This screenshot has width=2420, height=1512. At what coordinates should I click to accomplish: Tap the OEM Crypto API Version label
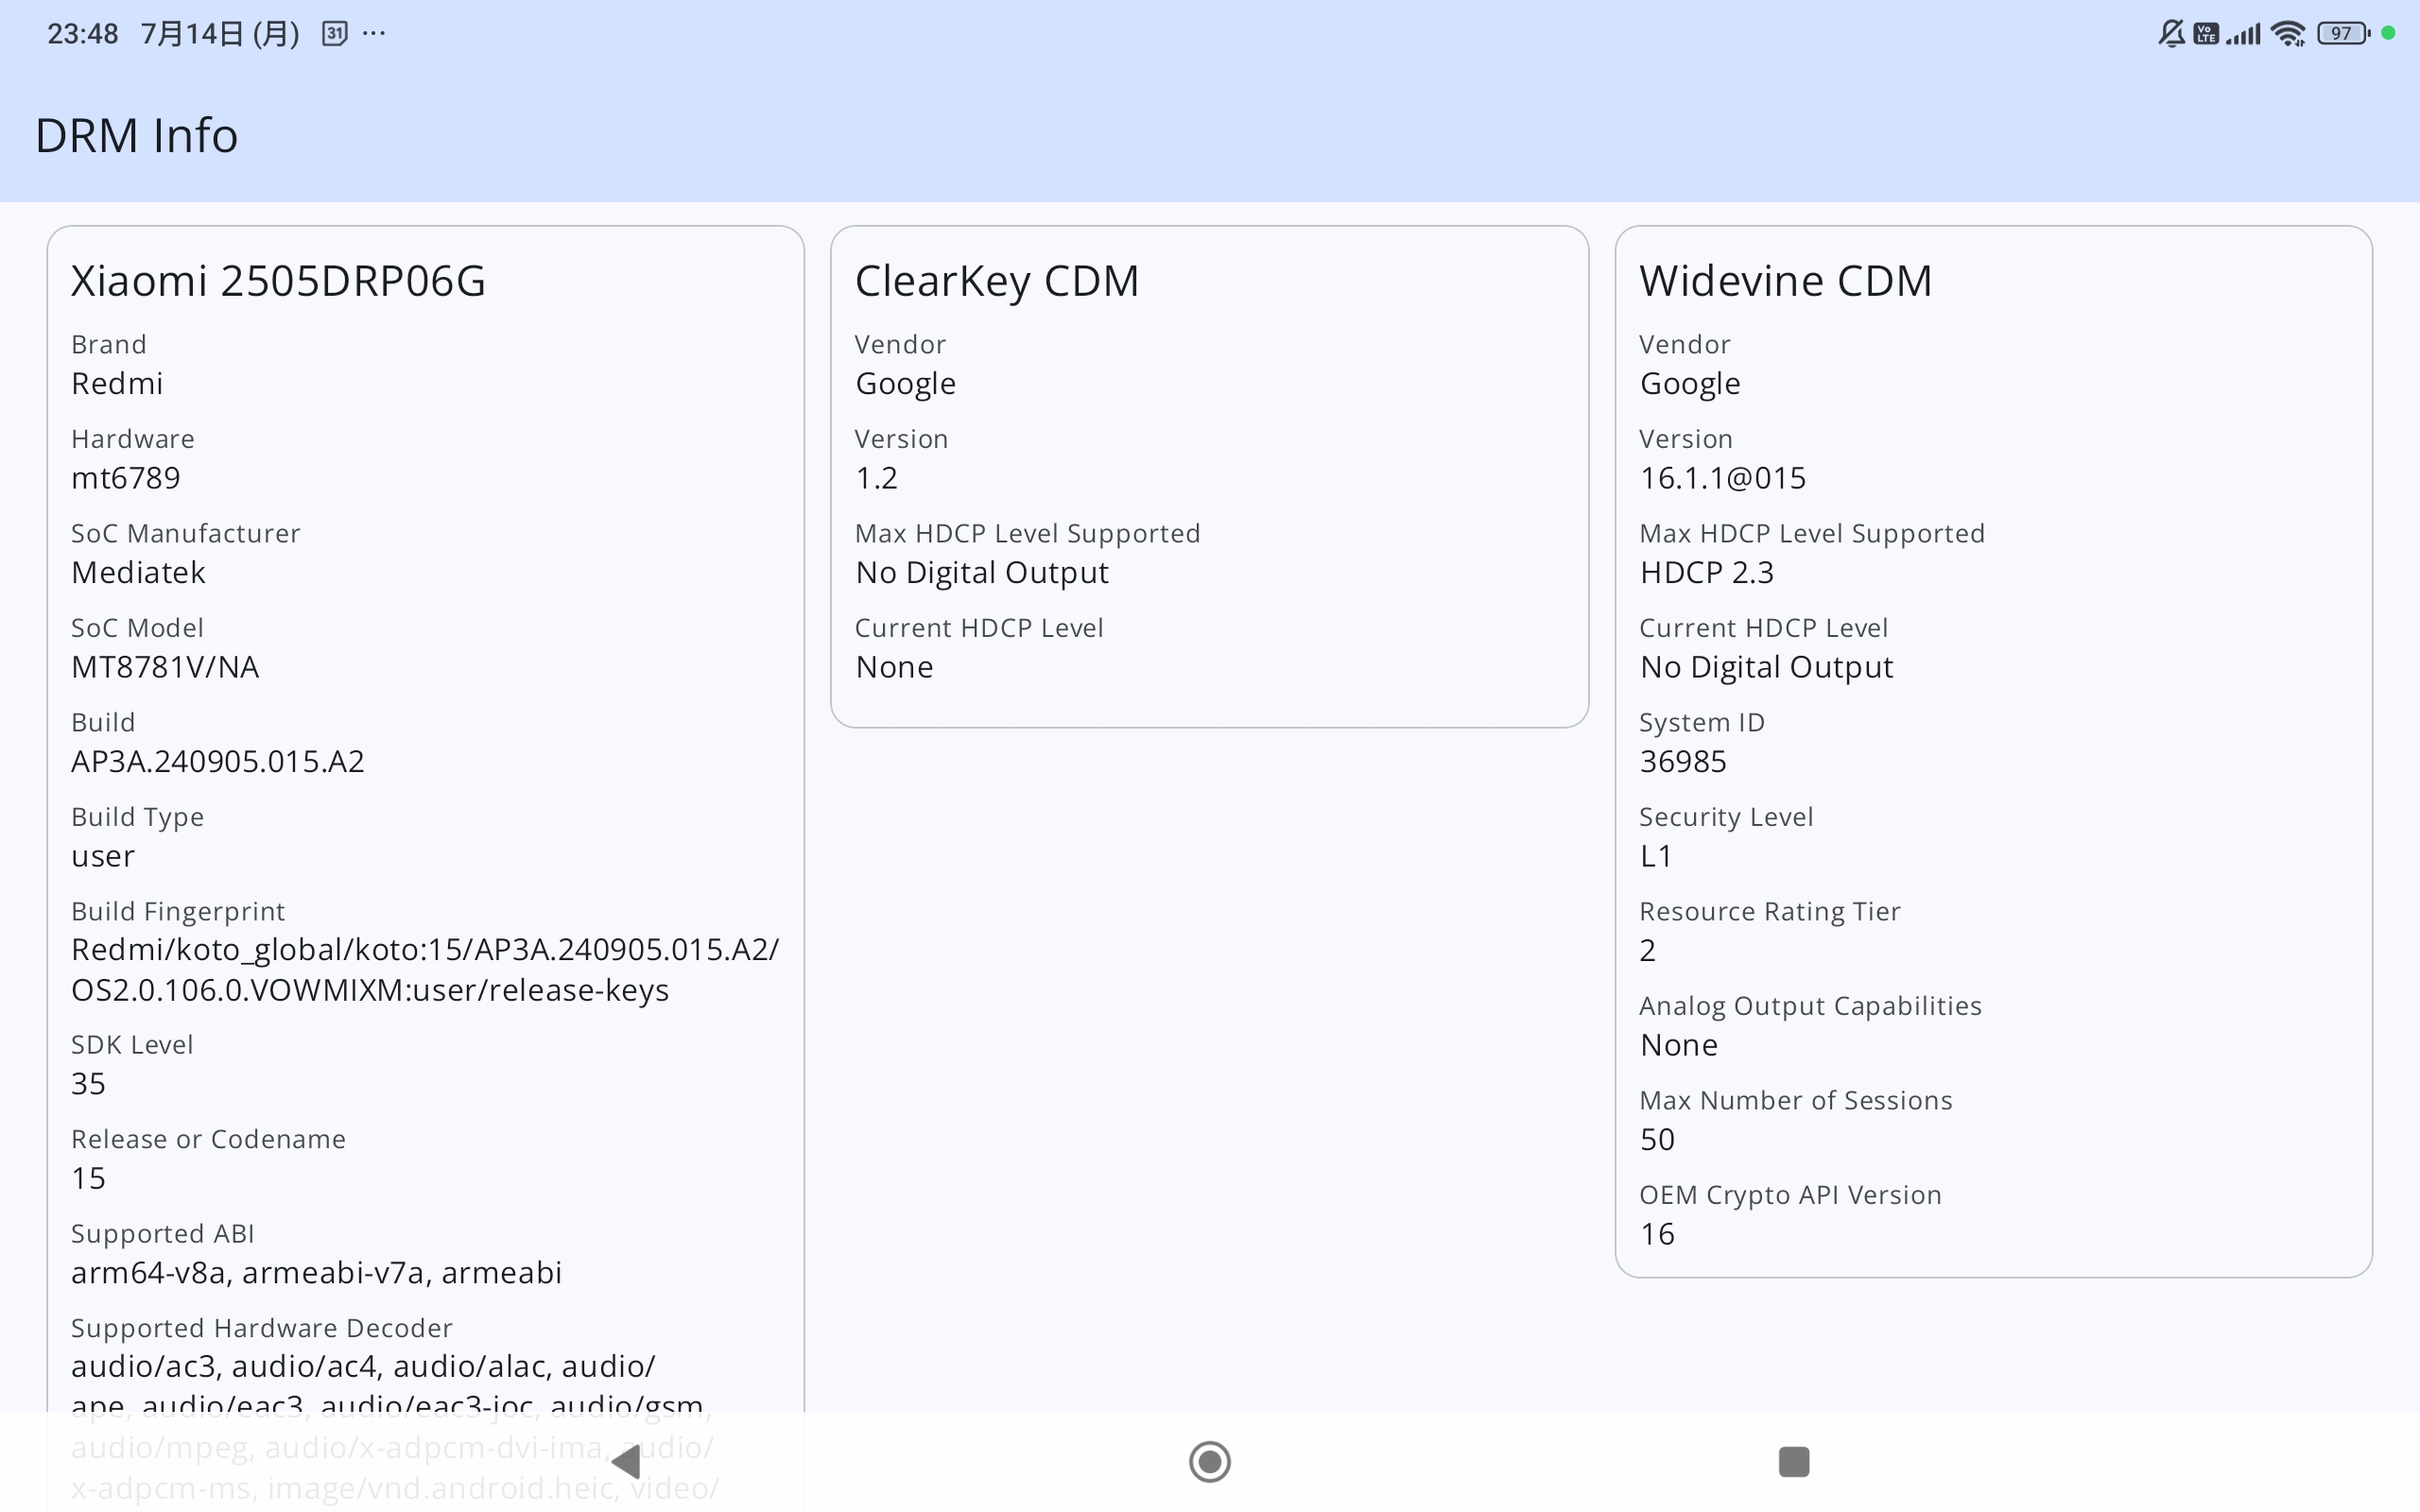click(1790, 1195)
